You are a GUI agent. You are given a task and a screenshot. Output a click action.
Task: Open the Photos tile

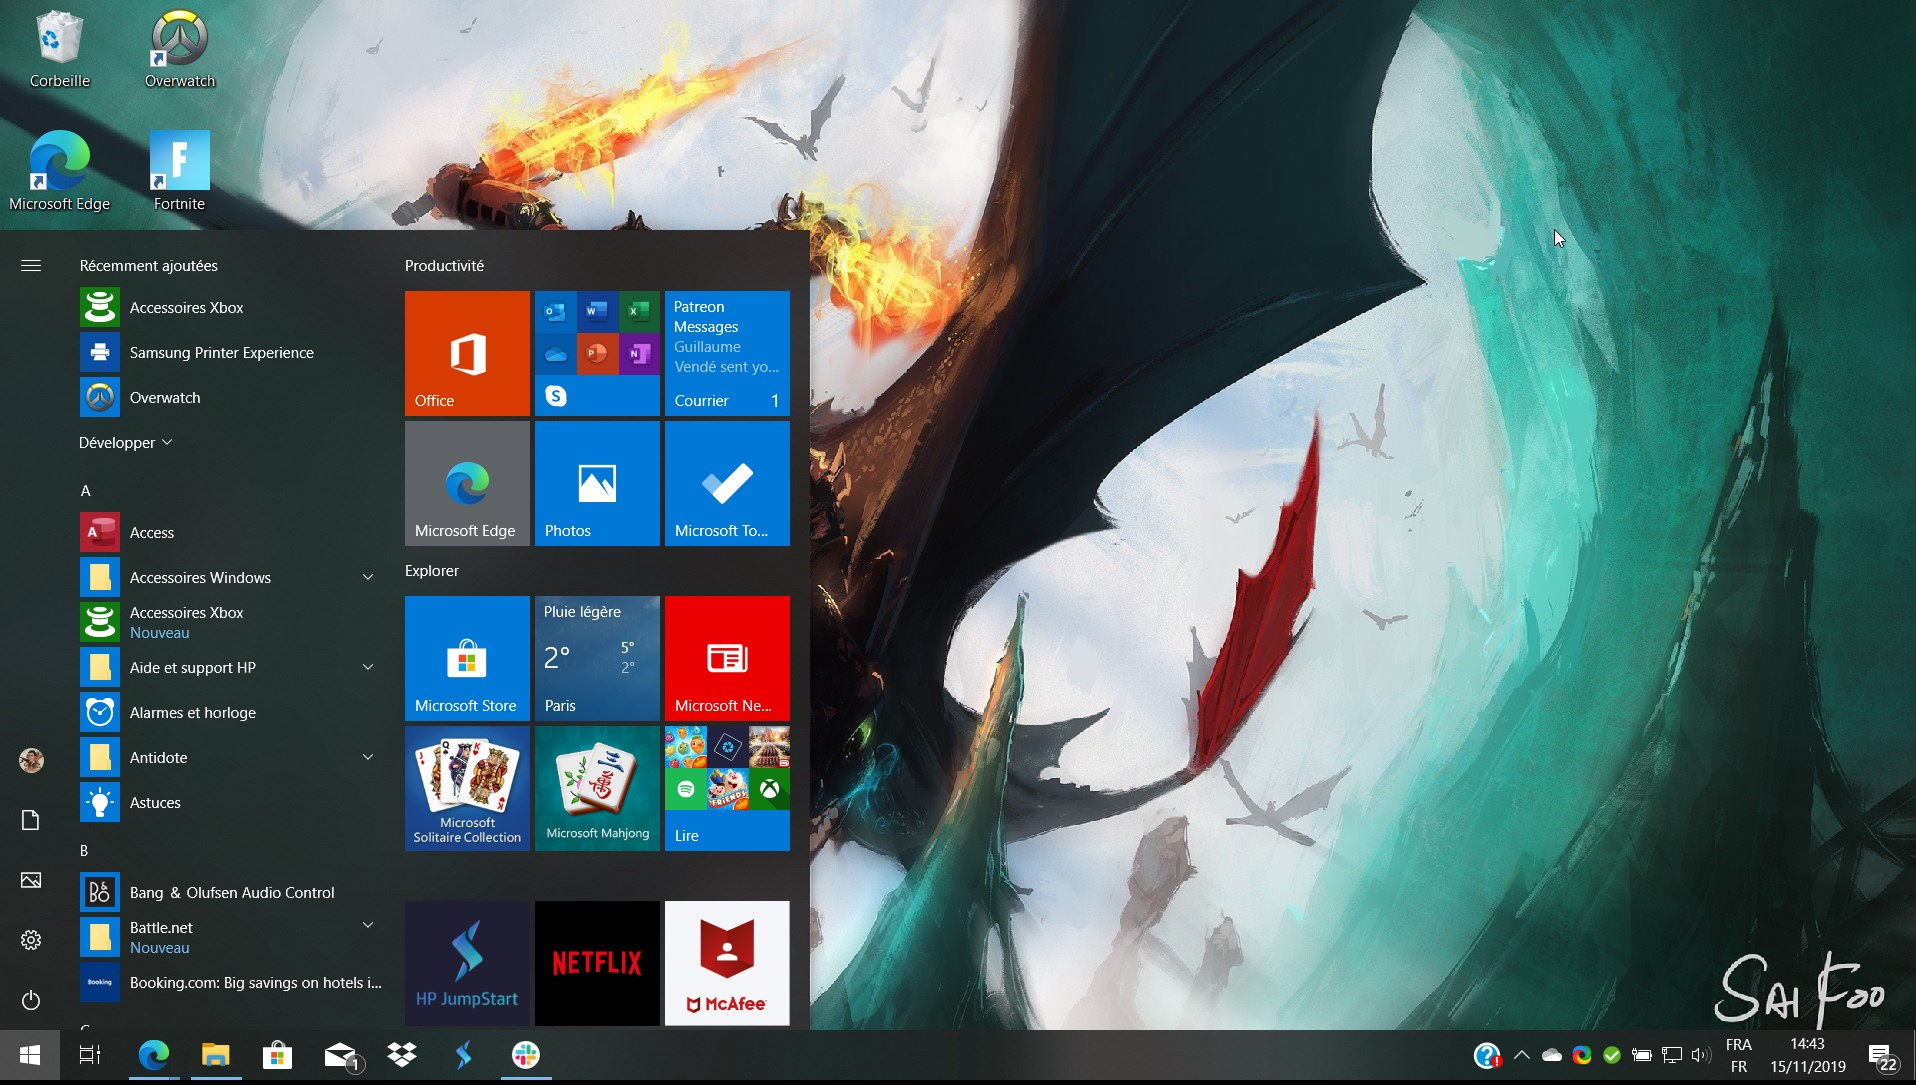click(597, 483)
